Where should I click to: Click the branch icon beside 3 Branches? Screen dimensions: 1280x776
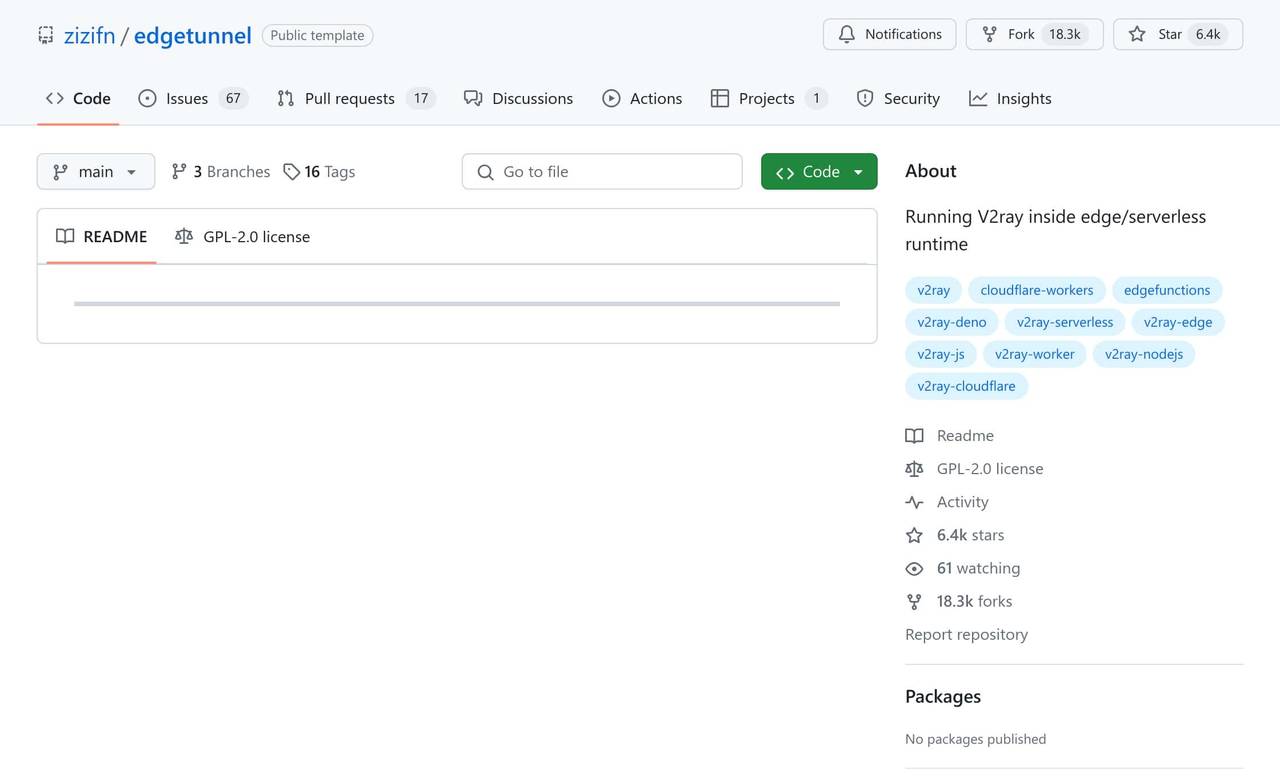tap(179, 171)
